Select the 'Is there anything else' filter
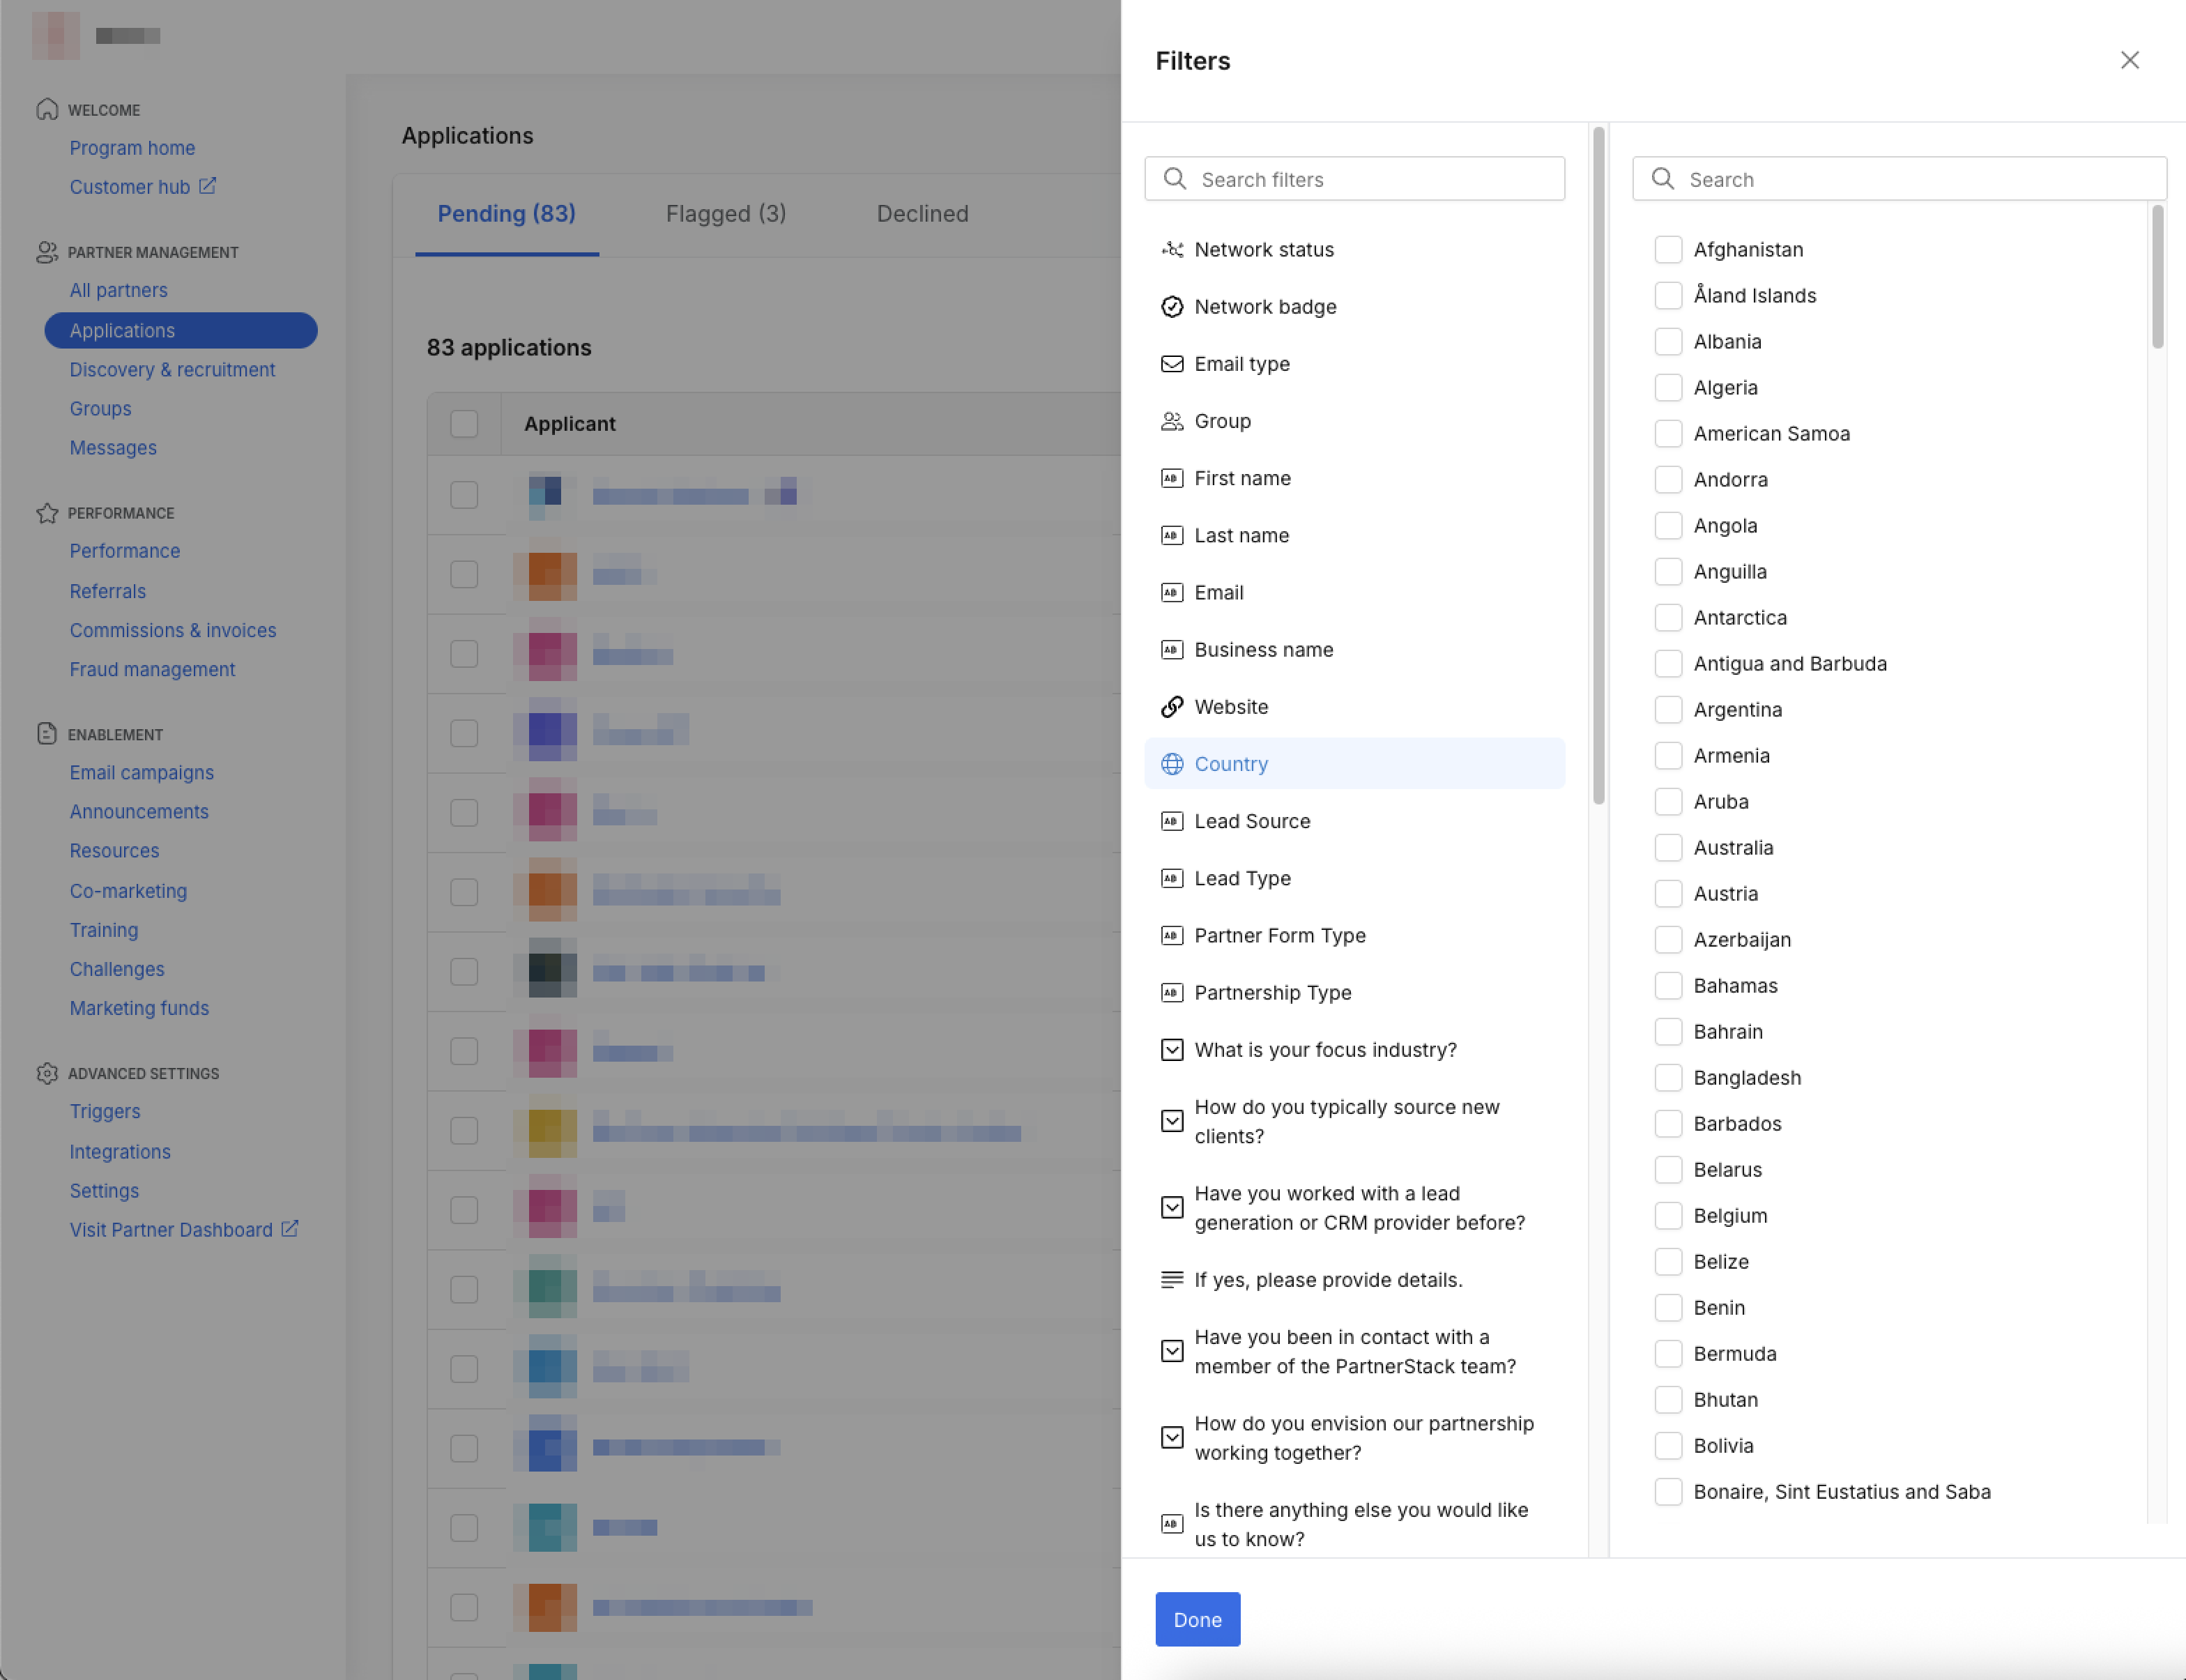Viewport: 2186px width, 1680px height. pos(1354,1523)
